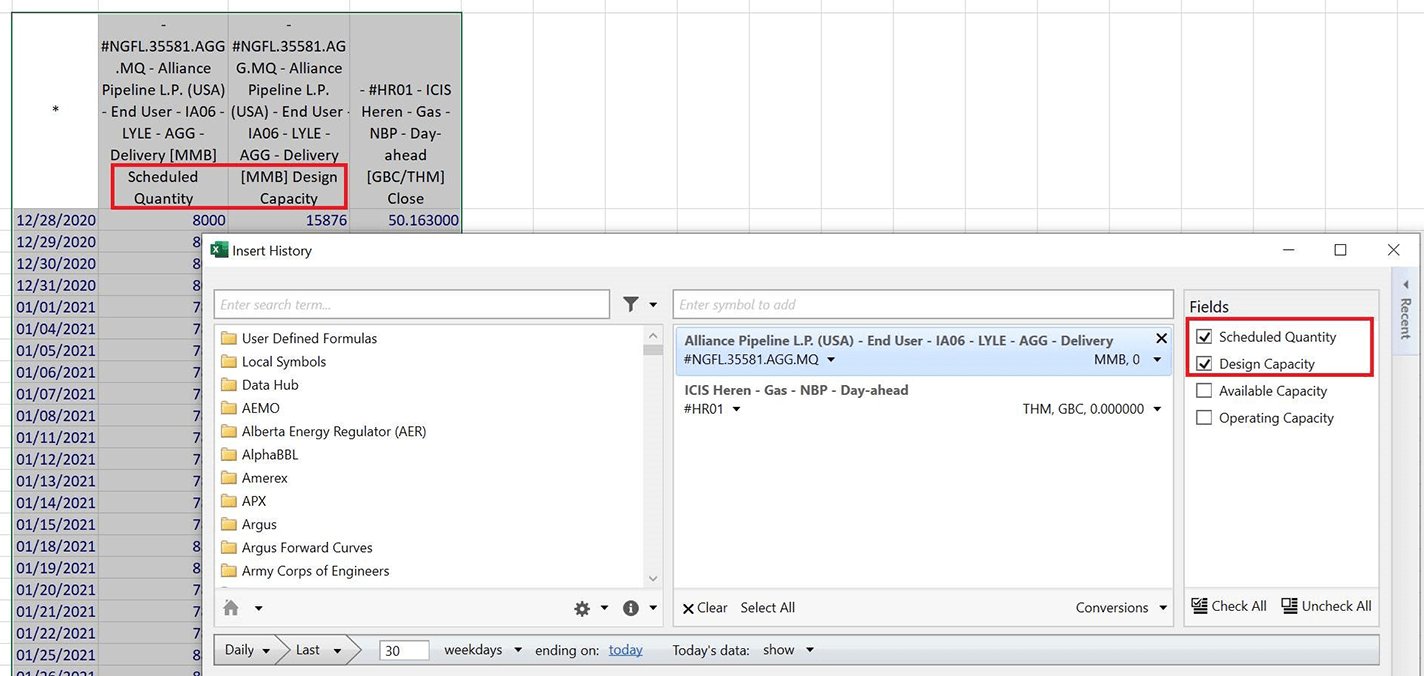
Task: Click Select All symbols
Action: (768, 607)
